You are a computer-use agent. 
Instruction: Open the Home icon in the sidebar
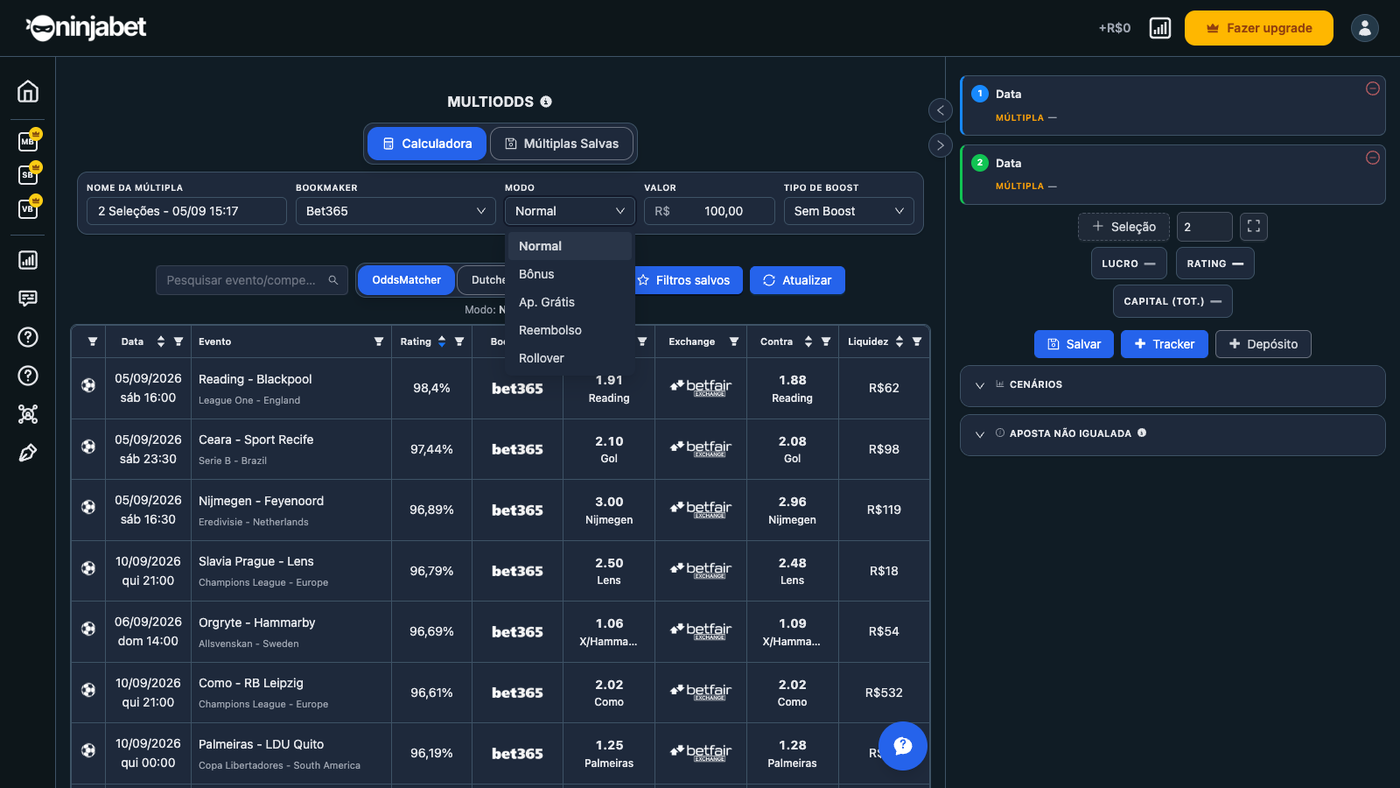tap(28, 91)
